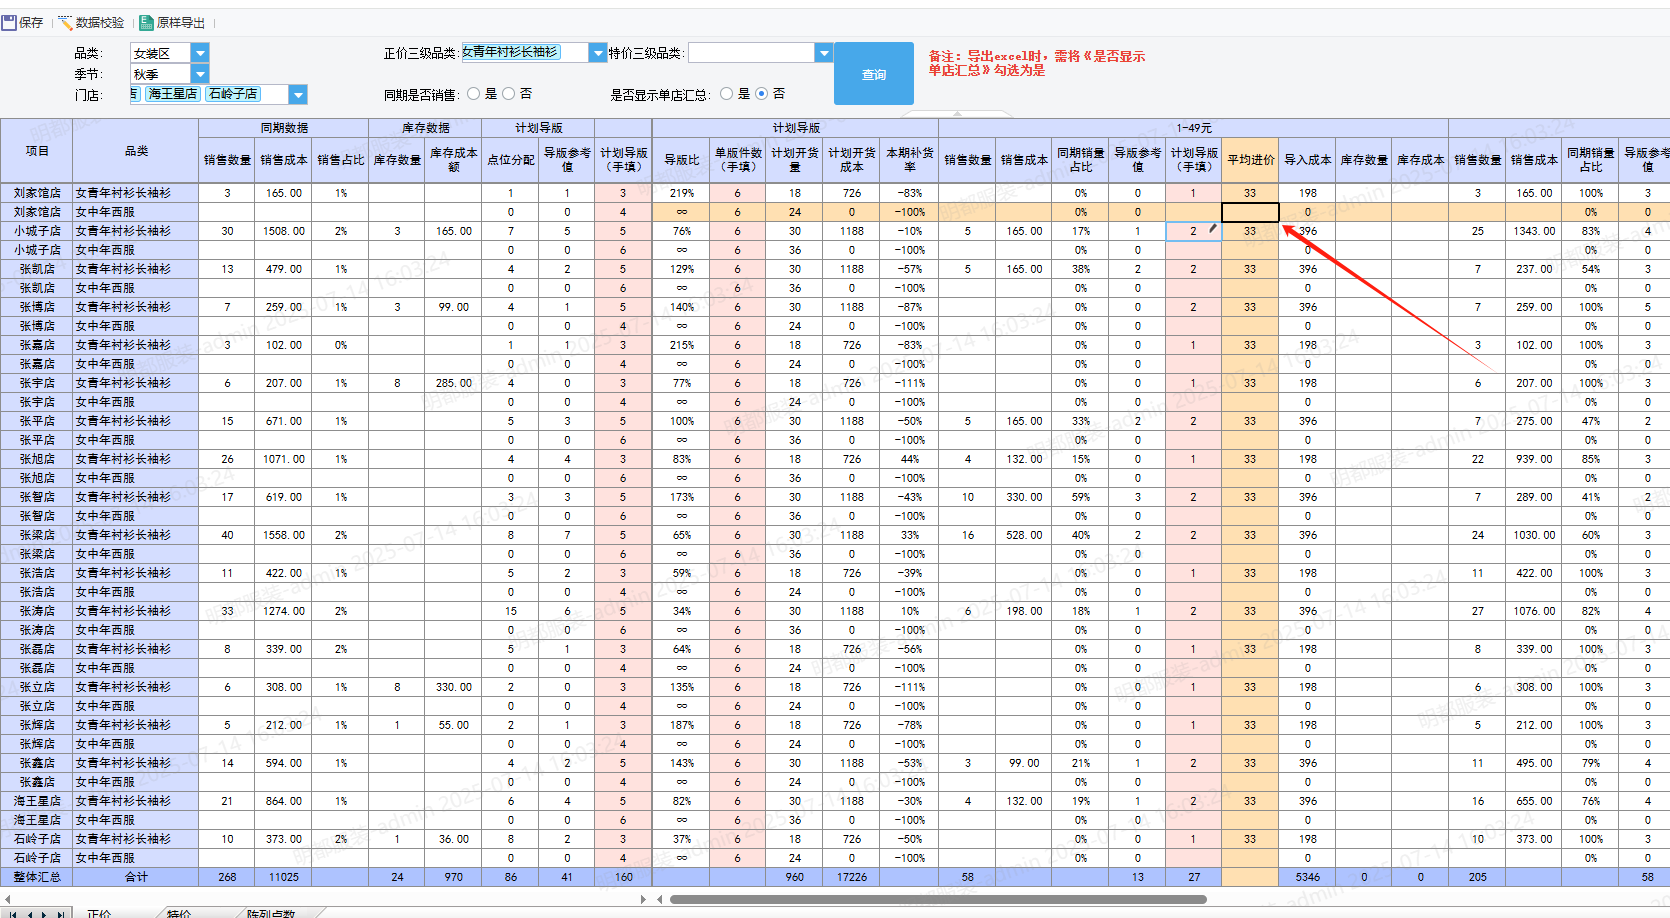The image size is (1670, 918).
Task: Click the 品类 field showing 女装区
Action: [x=160, y=53]
